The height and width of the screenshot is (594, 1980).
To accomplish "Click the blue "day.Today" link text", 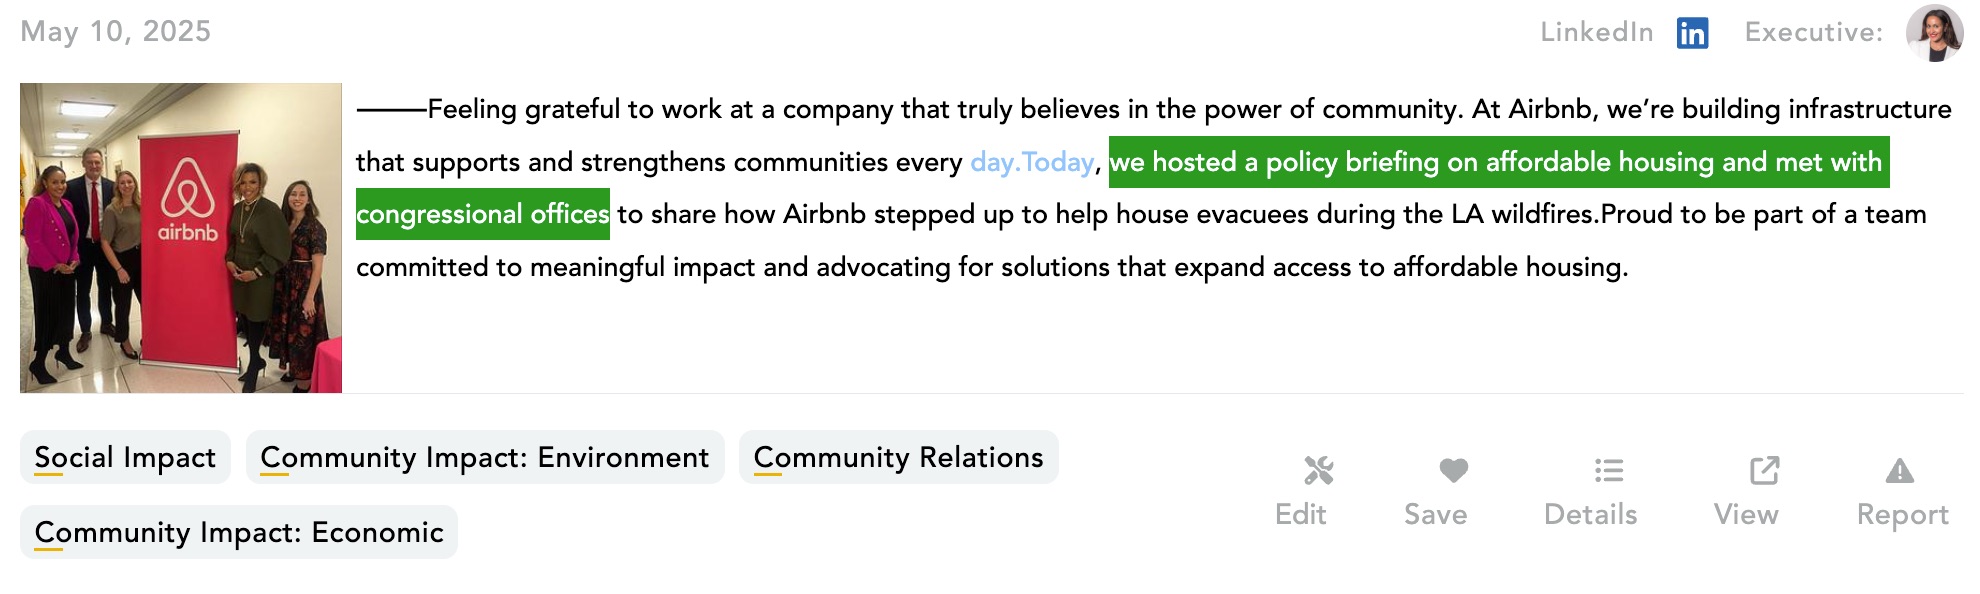I will click(x=1032, y=162).
